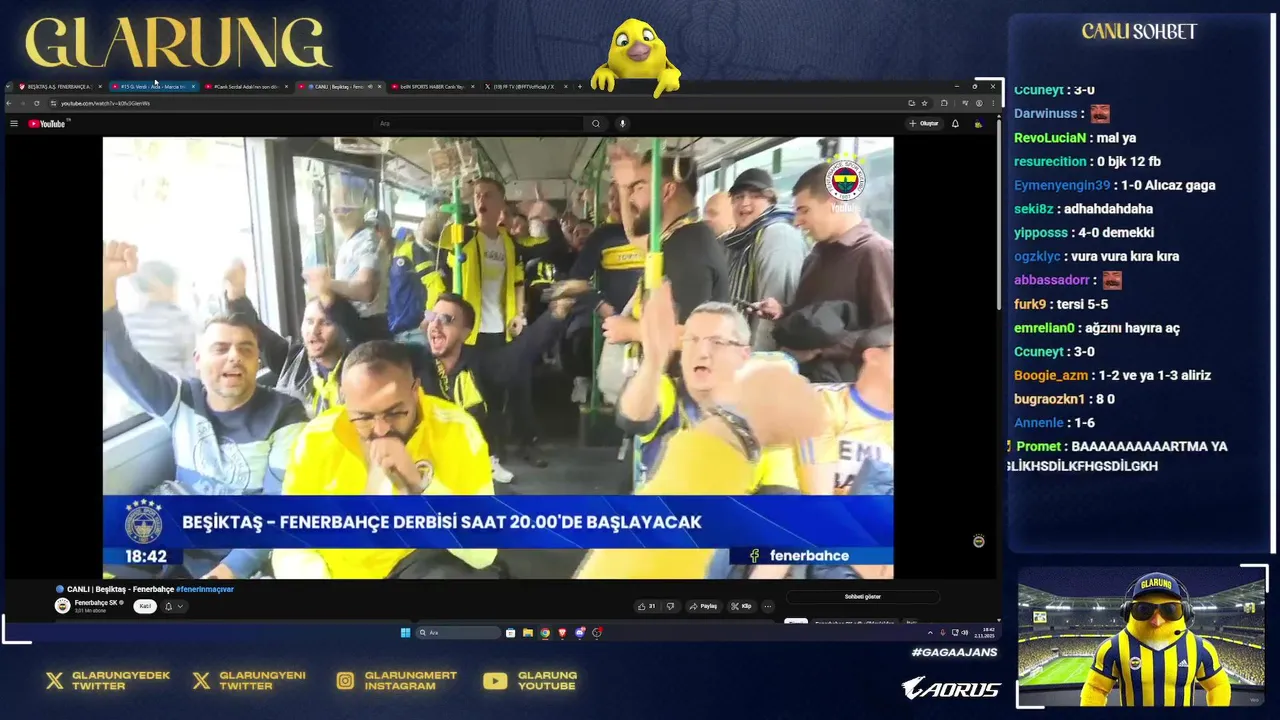Click the Paylaş share button
1280x720 pixels.
pyautogui.click(x=704, y=606)
